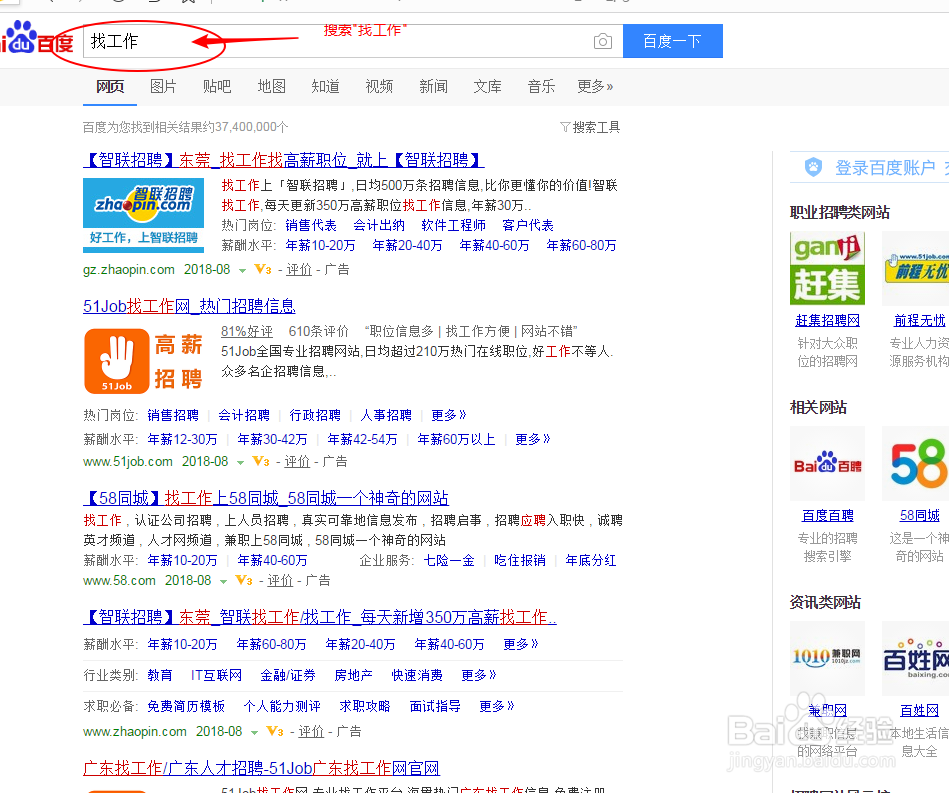Click the 软件工程师 hot position link
The height and width of the screenshot is (793, 949).
point(453,226)
